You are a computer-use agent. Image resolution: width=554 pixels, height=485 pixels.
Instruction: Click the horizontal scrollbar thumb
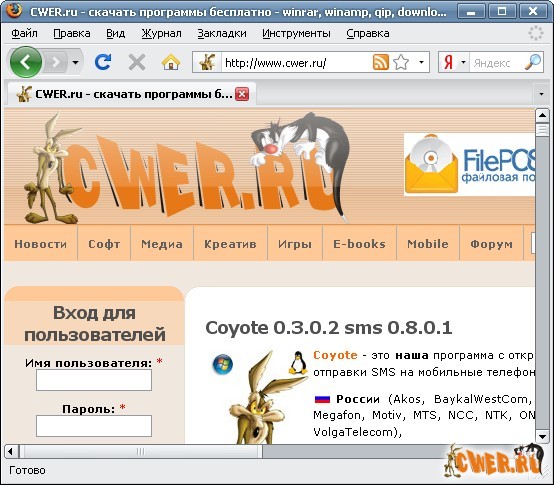coord(141,451)
